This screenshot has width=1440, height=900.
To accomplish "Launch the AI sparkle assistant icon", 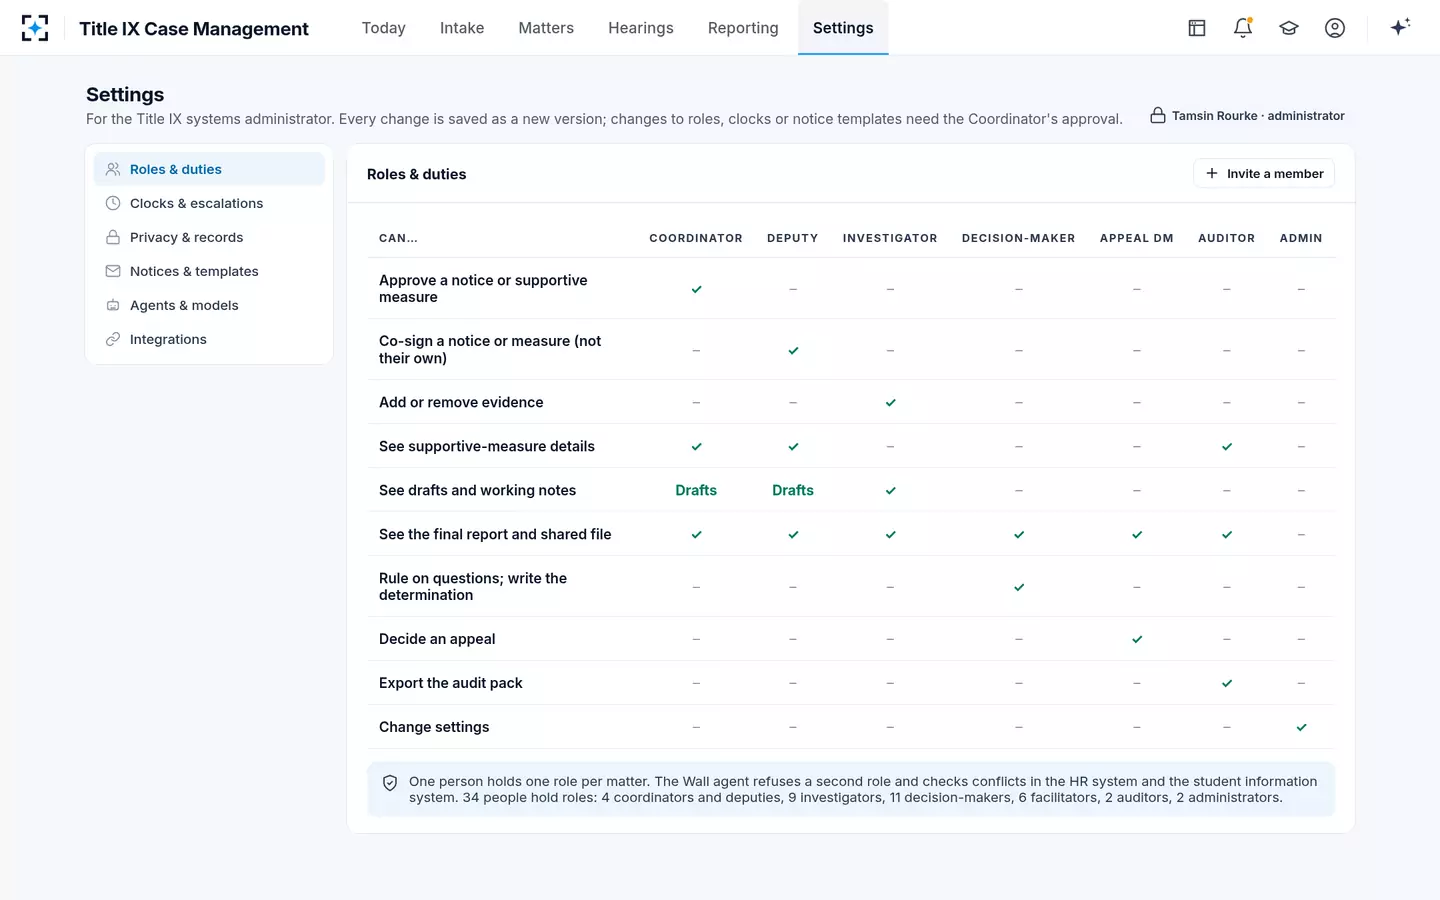I will pos(1400,27).
